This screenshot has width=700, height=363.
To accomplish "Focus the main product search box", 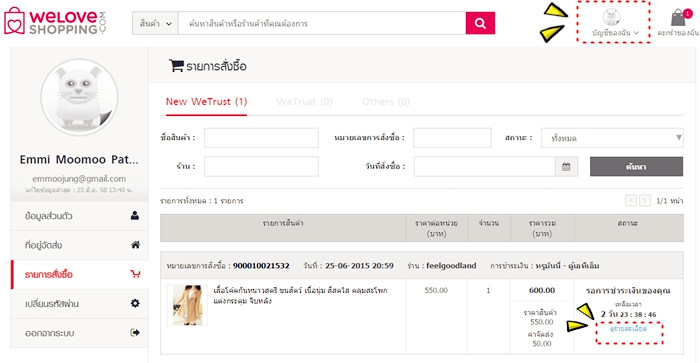I will click(322, 23).
